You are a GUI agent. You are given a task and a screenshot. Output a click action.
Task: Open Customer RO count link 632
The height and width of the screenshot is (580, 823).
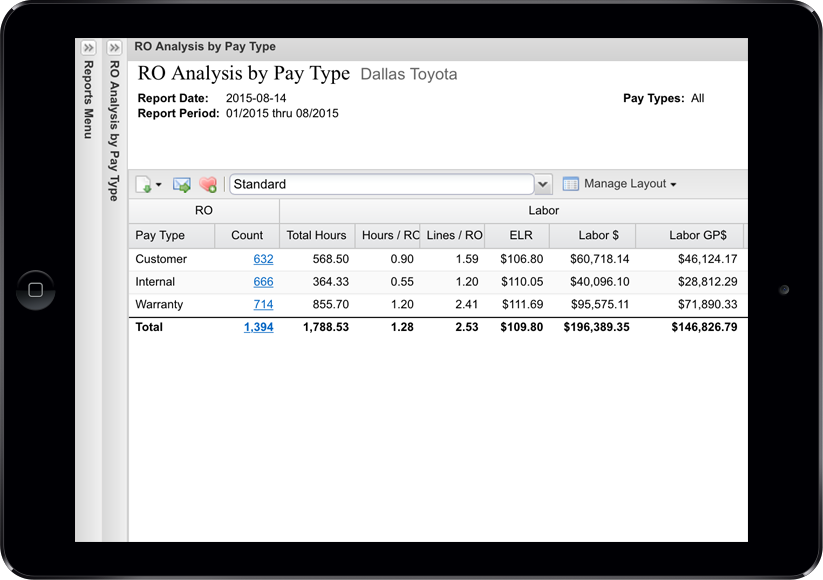tap(262, 259)
